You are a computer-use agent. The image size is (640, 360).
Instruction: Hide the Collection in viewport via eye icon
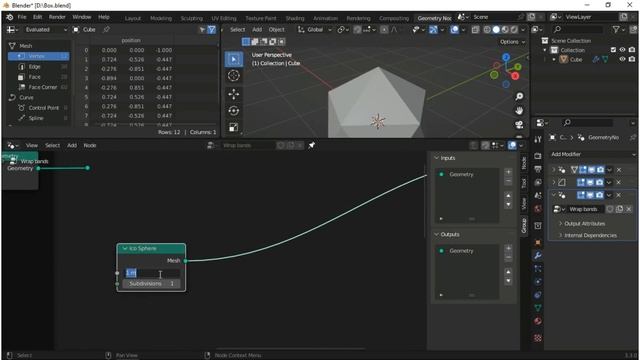tap(622, 50)
